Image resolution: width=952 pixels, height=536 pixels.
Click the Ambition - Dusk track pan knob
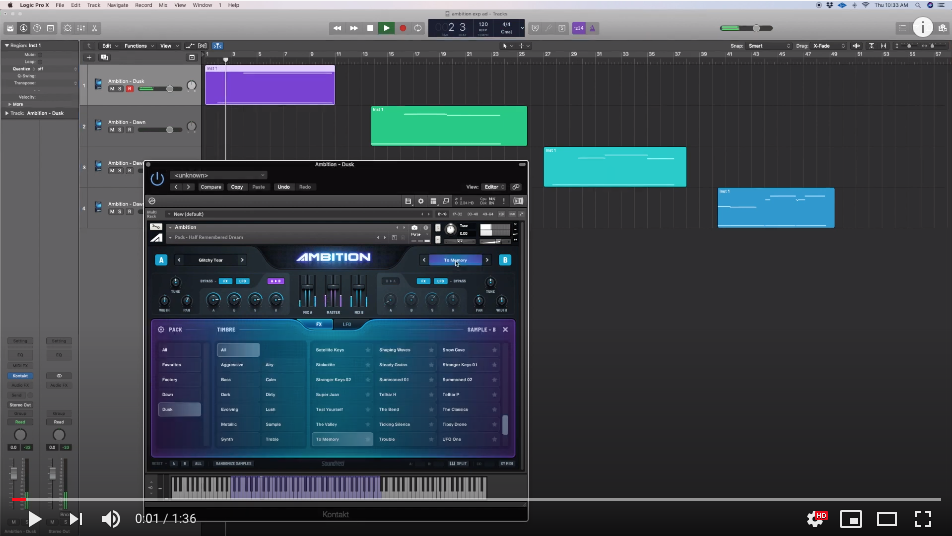[191, 86]
